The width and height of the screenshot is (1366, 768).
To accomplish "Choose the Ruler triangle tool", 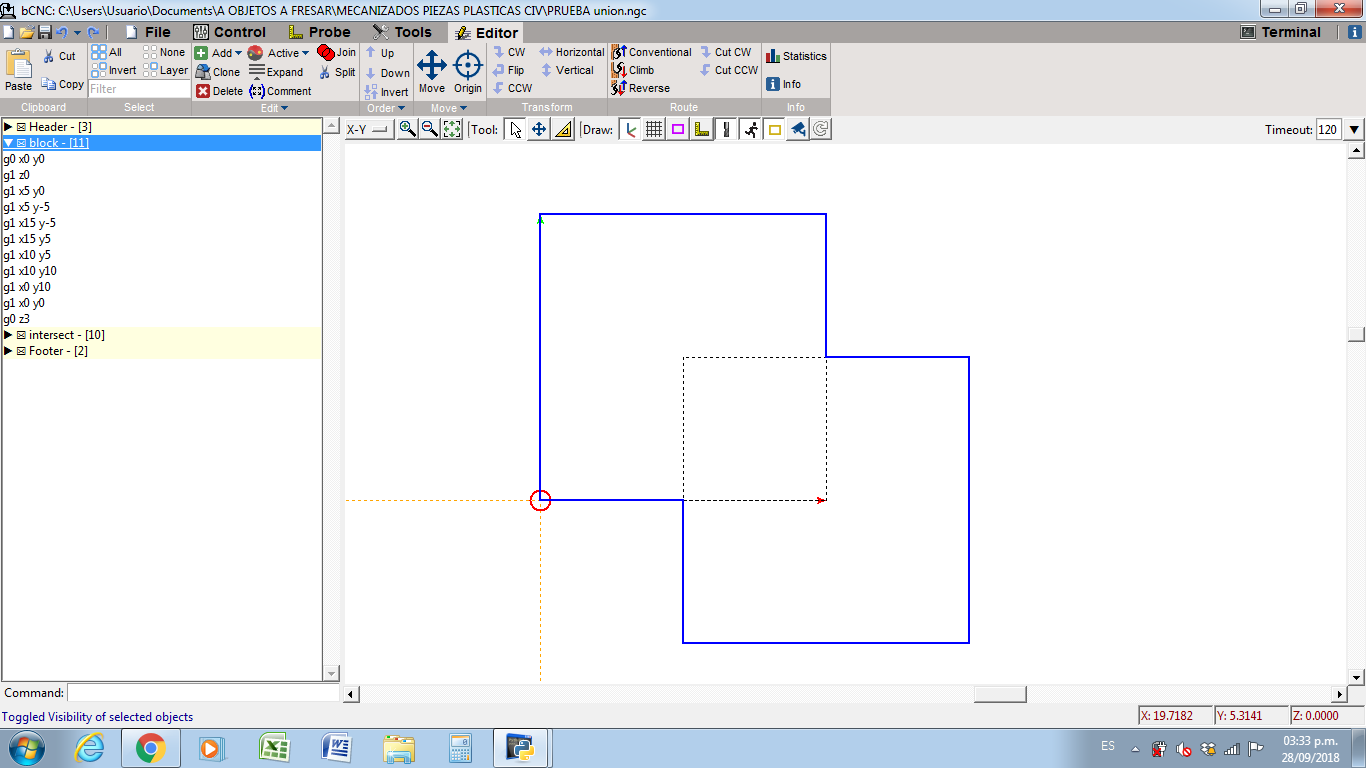I will pos(563,129).
